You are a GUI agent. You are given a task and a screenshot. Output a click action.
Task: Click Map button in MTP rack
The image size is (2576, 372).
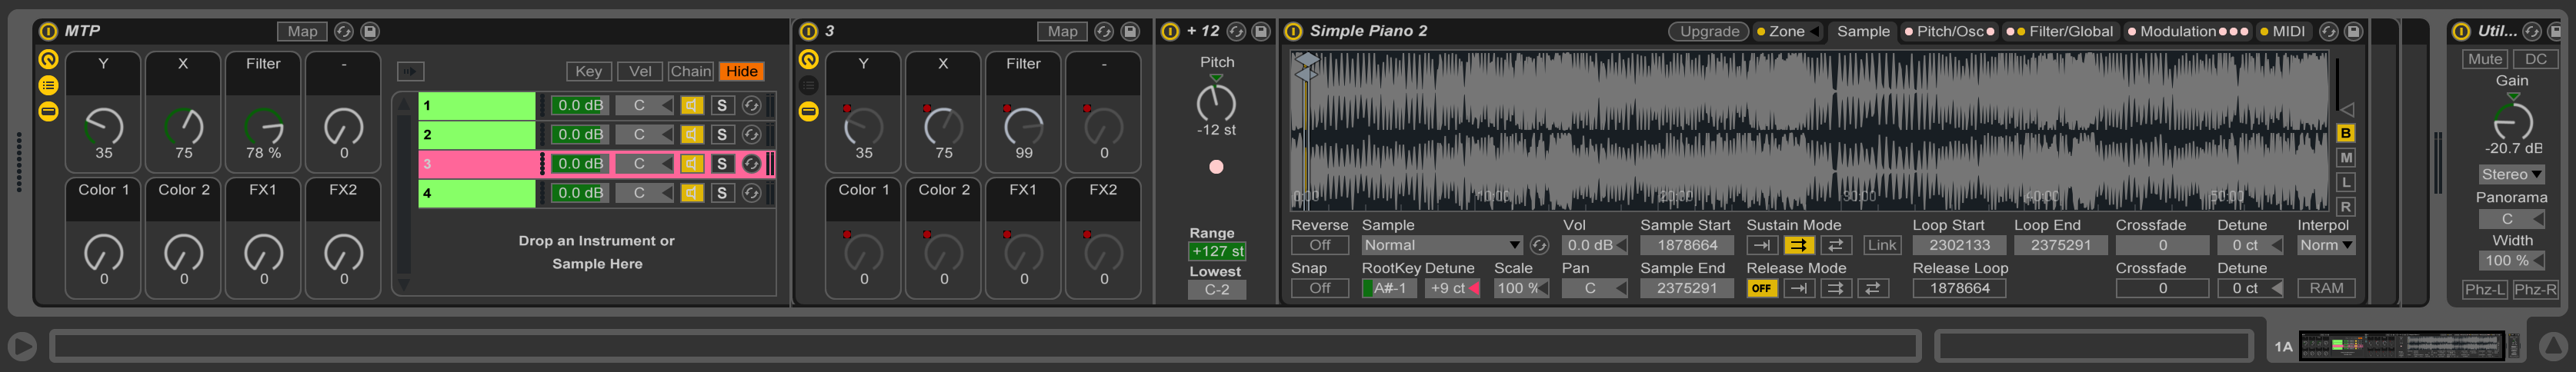(302, 31)
